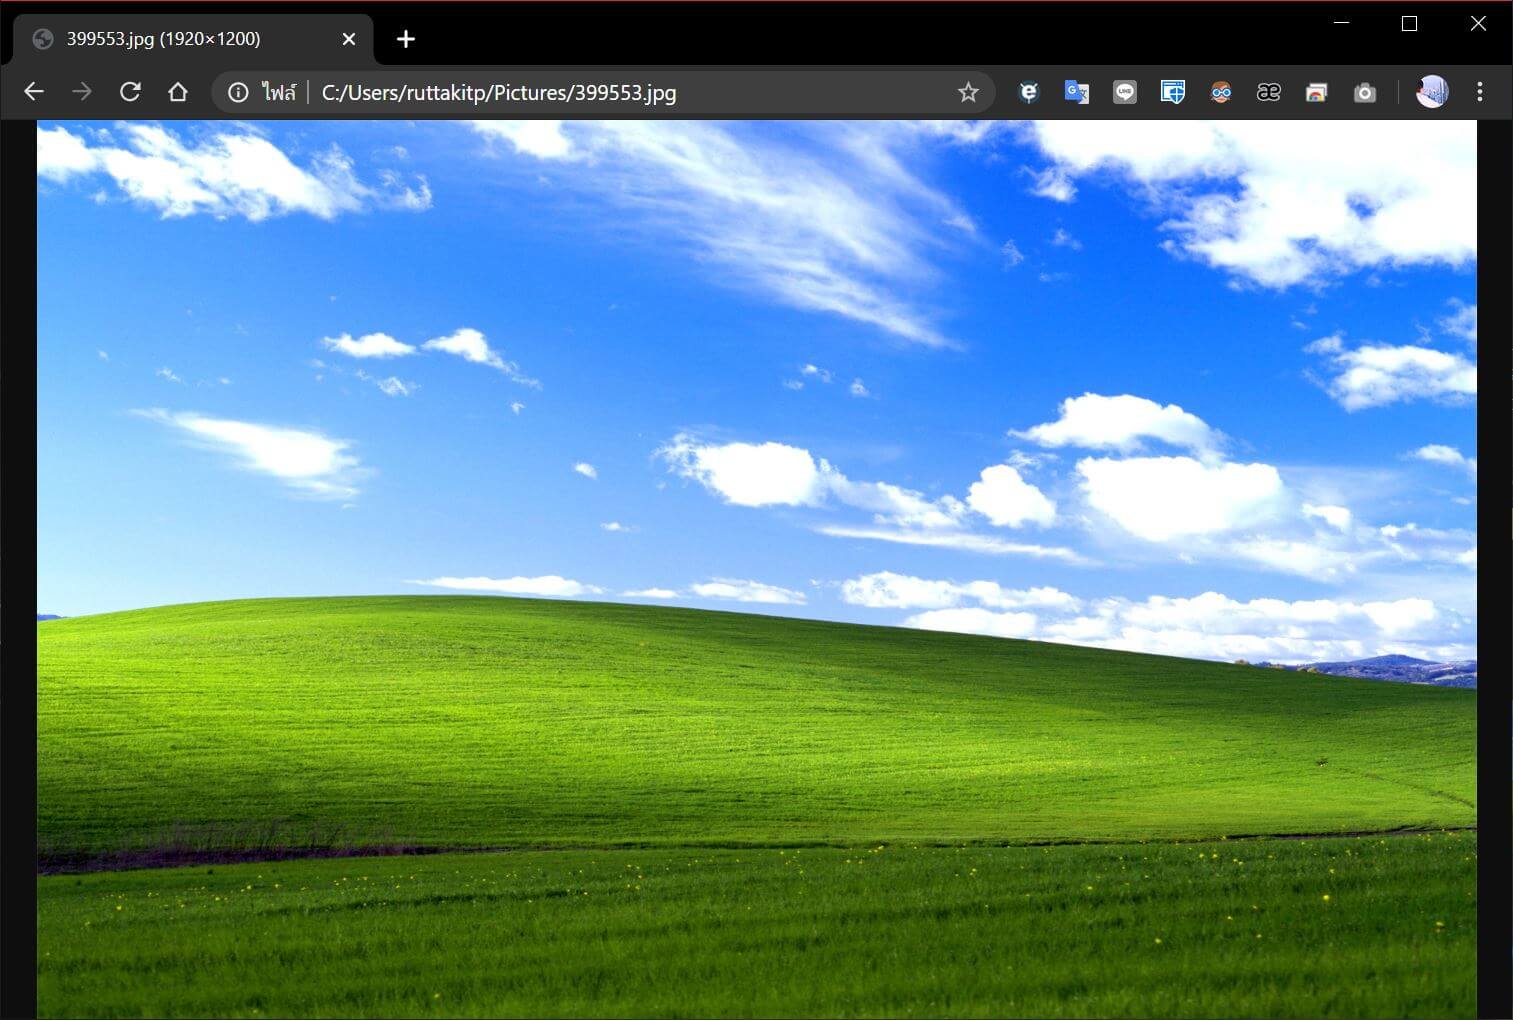The image size is (1513, 1020).
Task: Click the address bar file path
Action: (499, 93)
